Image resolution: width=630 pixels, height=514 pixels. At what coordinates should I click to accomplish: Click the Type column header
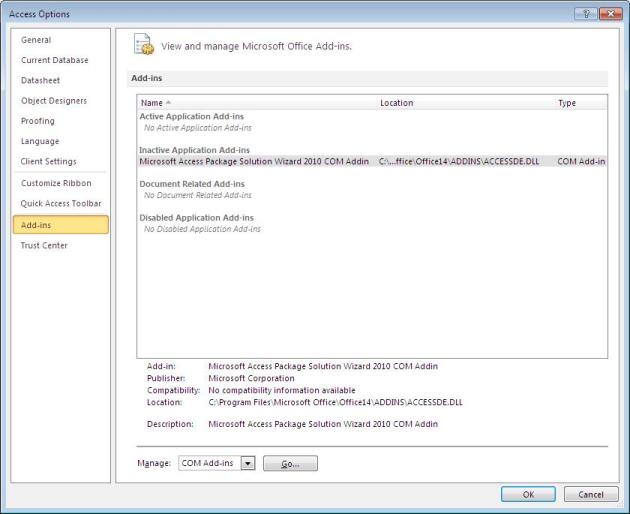pos(567,103)
